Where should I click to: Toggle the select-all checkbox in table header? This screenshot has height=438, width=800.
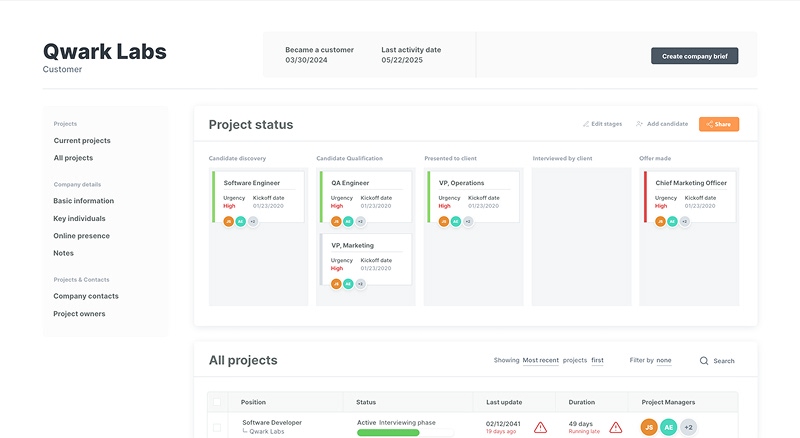point(217,402)
